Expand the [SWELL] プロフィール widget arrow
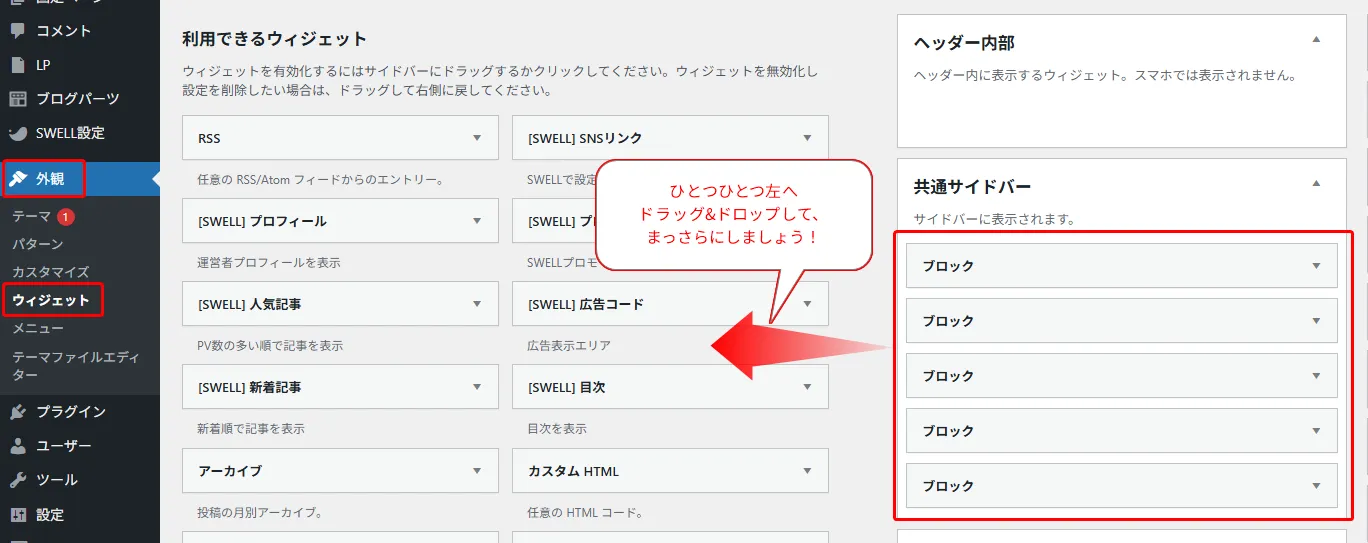Image resolution: width=1368 pixels, height=543 pixels. [477, 221]
